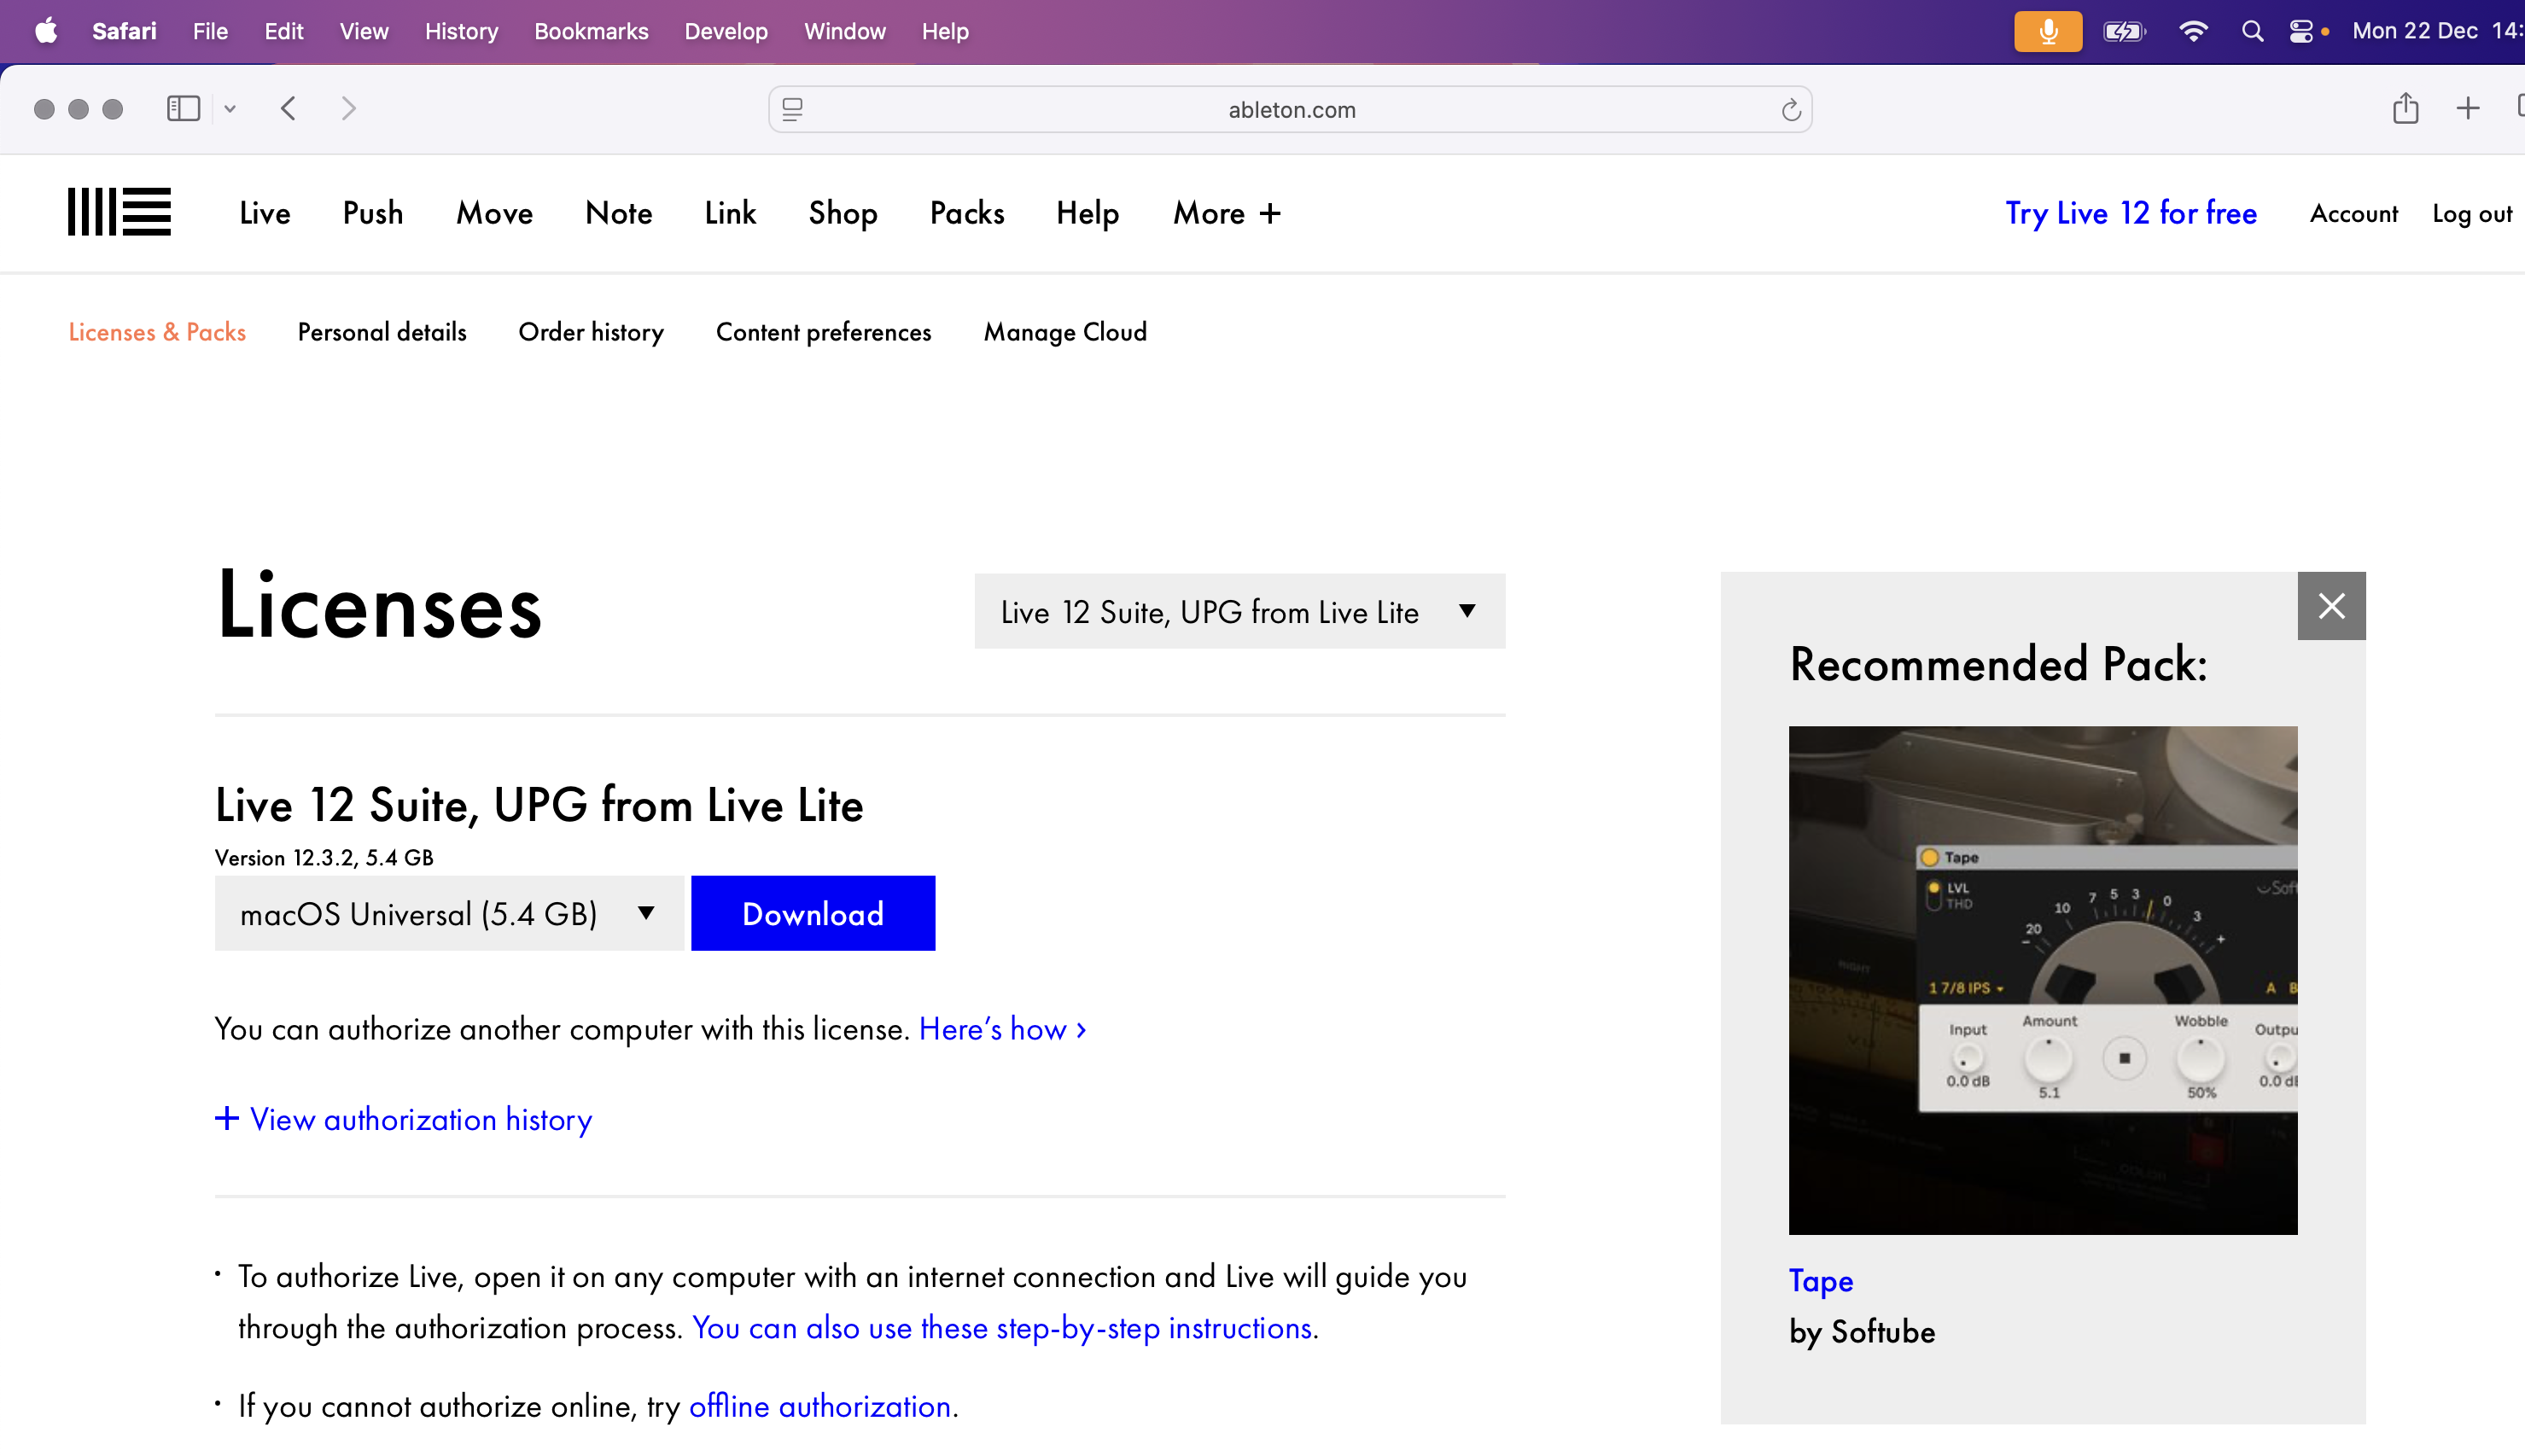Click the microphone icon in the menu bar
The image size is (2525, 1456).
(x=2048, y=31)
